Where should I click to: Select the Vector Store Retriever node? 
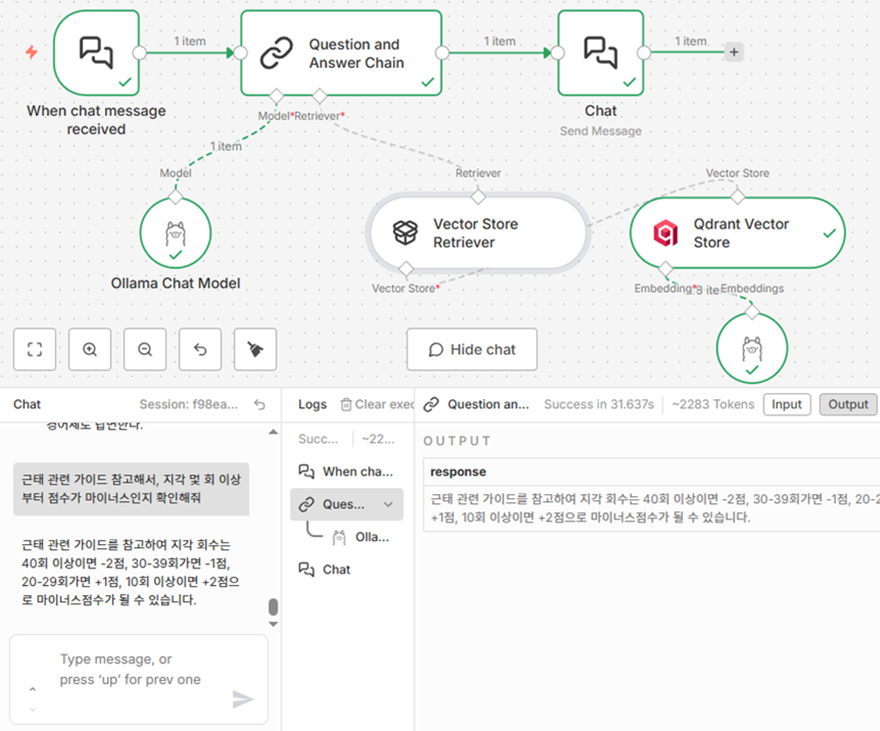(477, 233)
